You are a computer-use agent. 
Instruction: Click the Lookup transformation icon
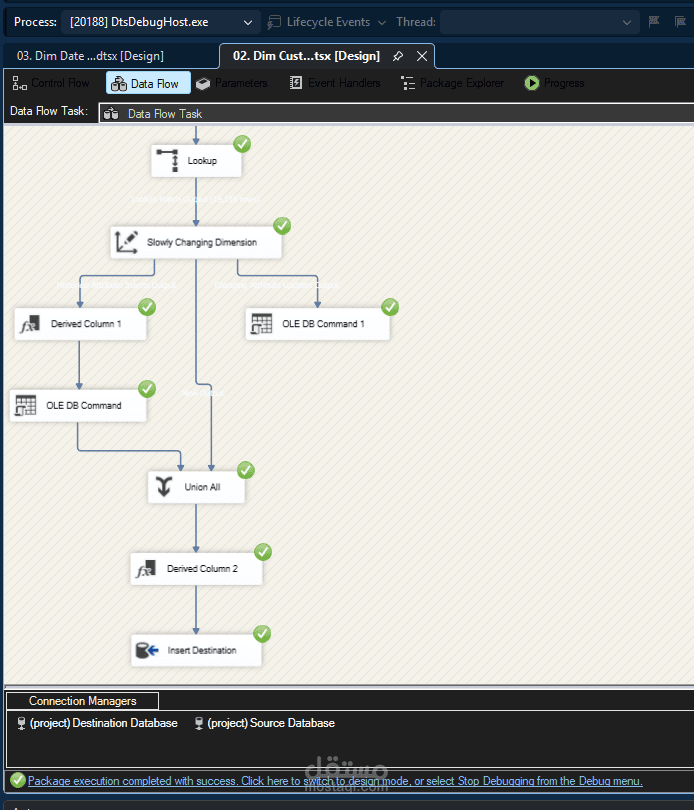pos(168,160)
